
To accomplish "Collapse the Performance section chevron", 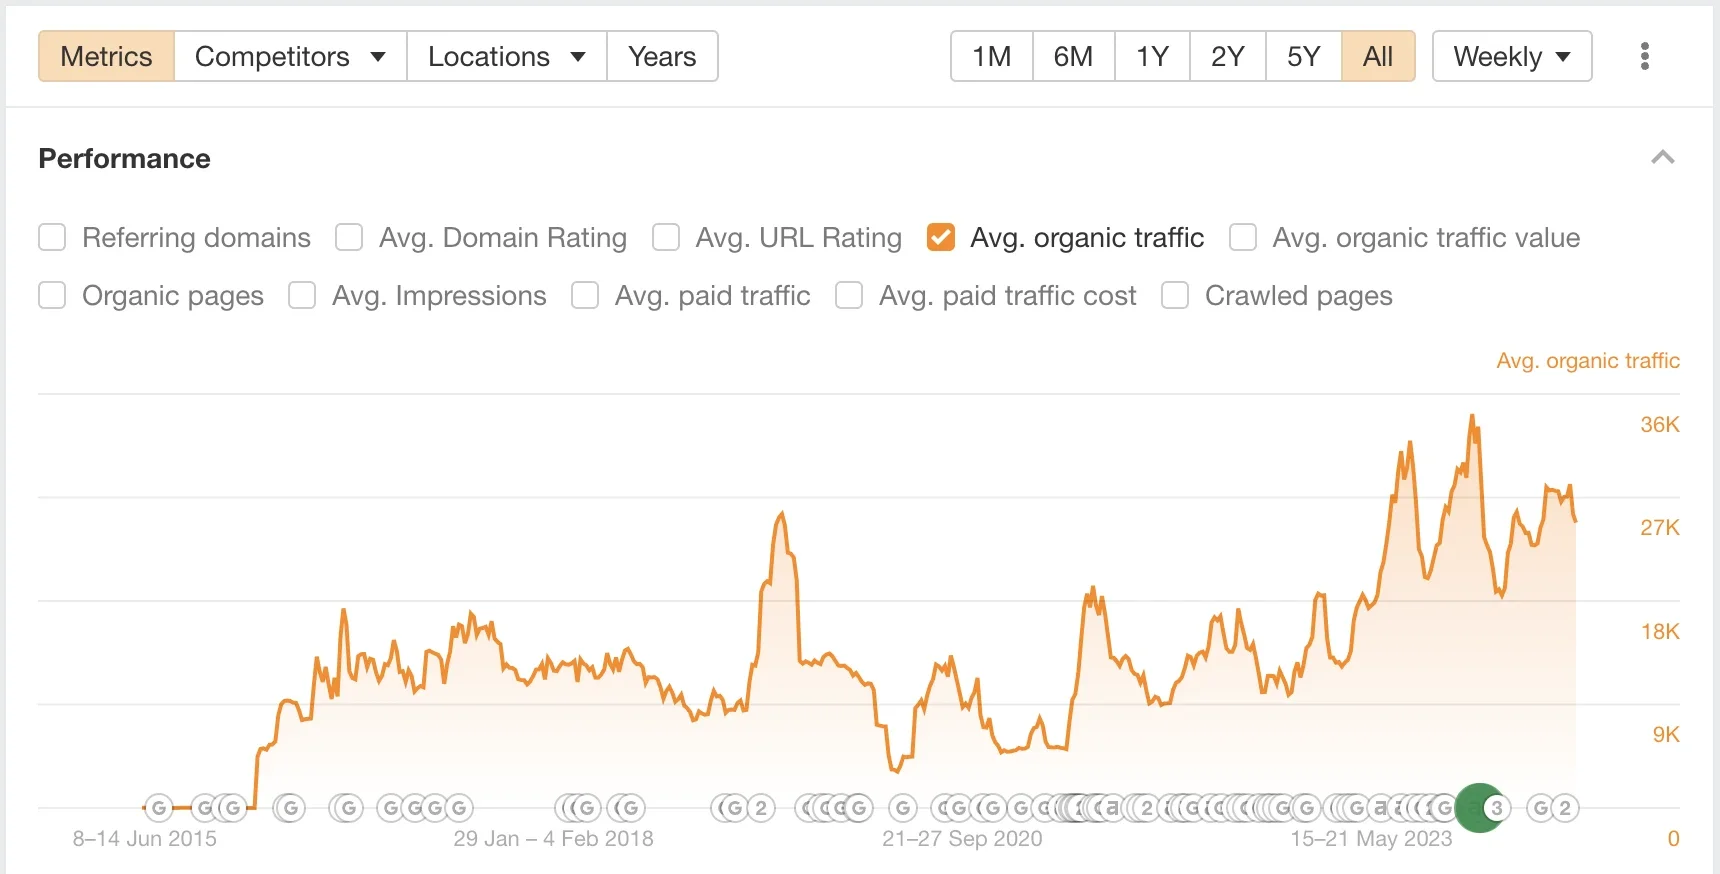I will [1662, 158].
